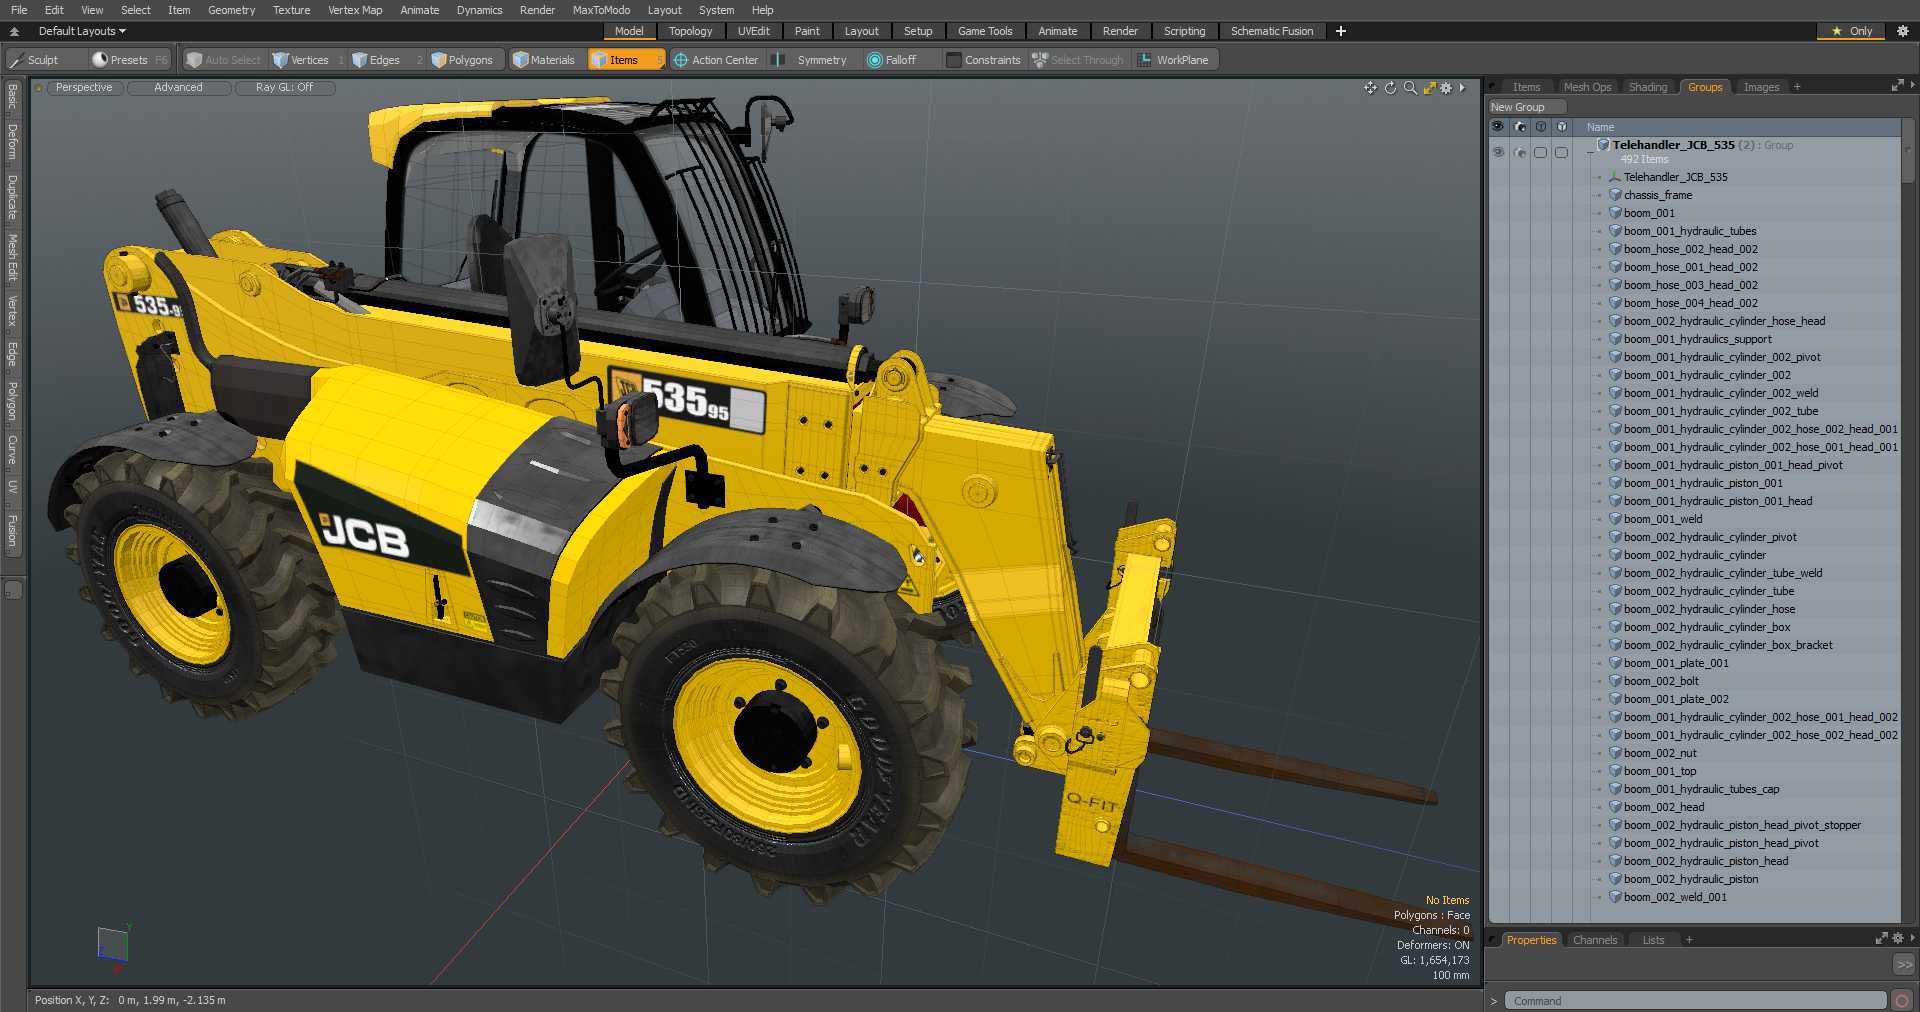Image resolution: width=1920 pixels, height=1012 pixels.
Task: Open the MaxToModo menu
Action: [x=601, y=10]
